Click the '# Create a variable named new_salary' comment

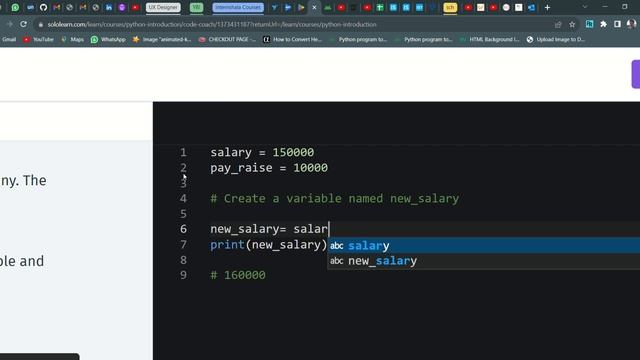pyautogui.click(x=335, y=198)
